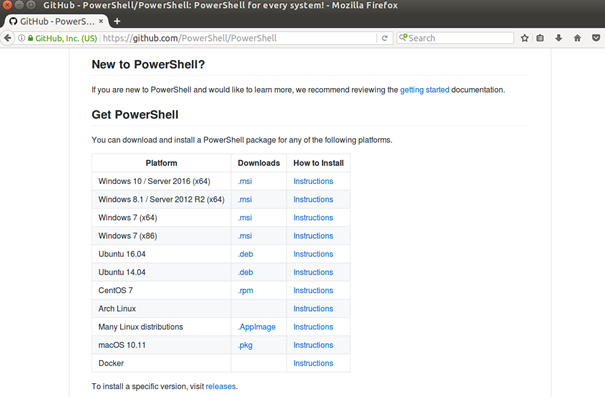Click the github.com URL address bar
The image size is (605, 397).
point(239,38)
